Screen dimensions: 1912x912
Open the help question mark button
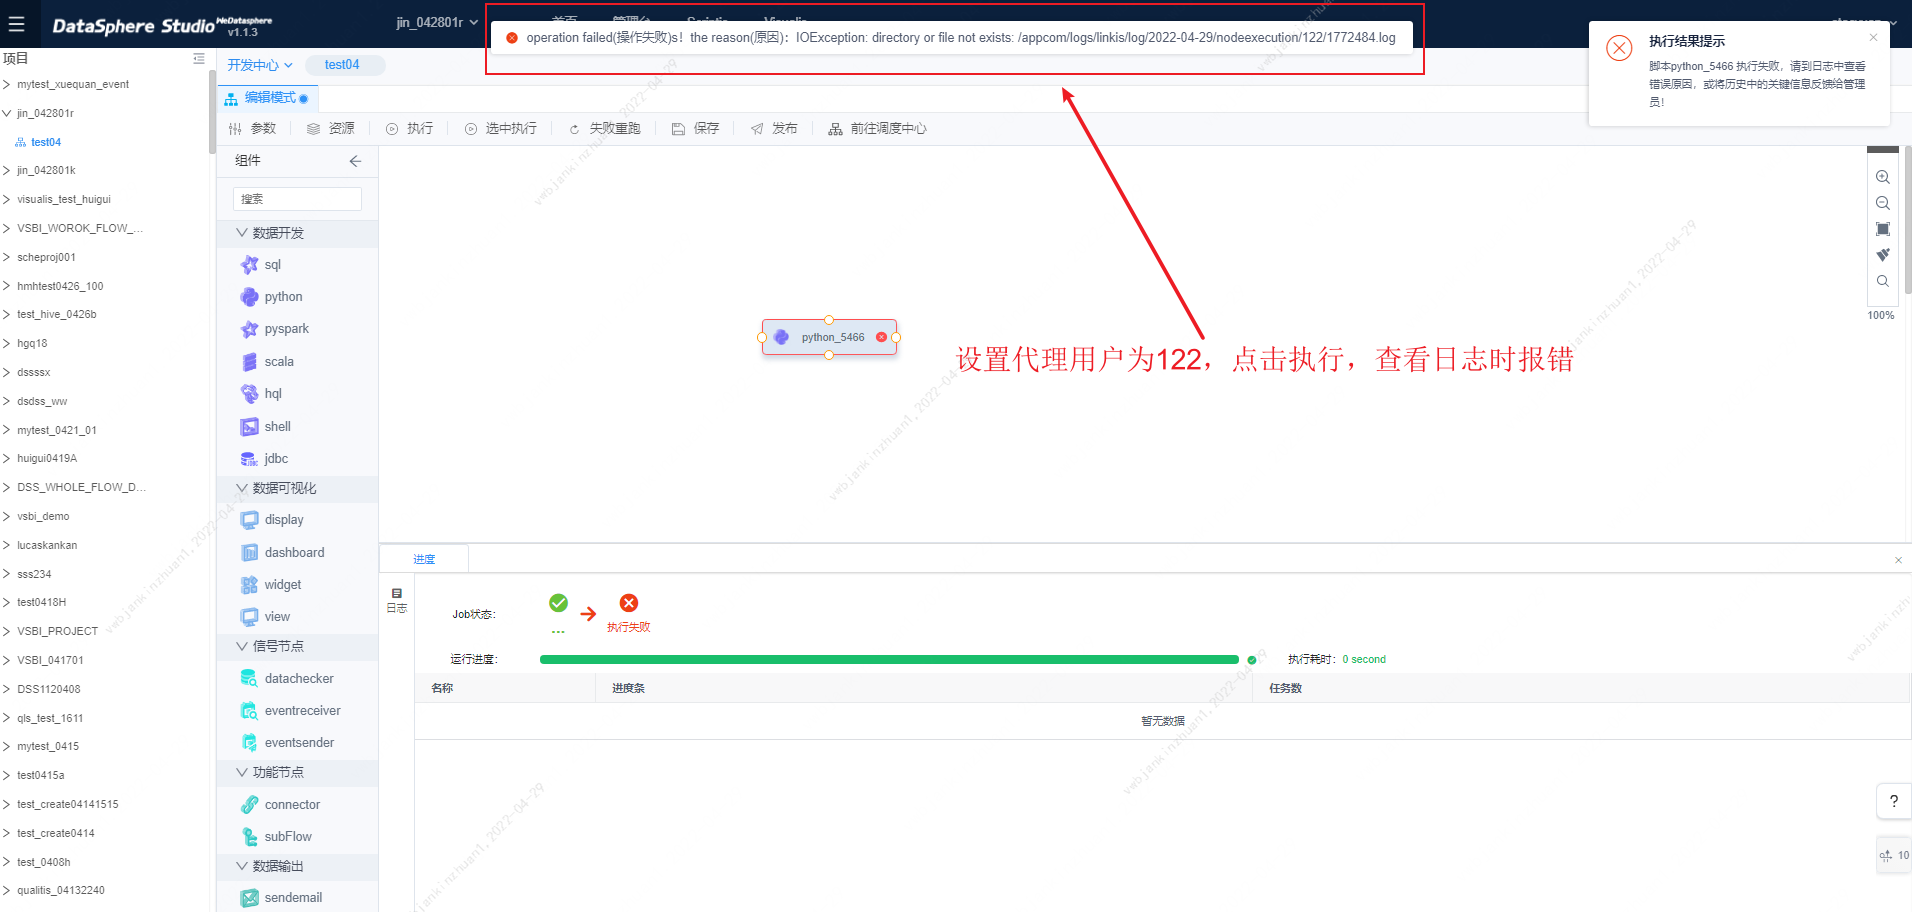(1893, 801)
